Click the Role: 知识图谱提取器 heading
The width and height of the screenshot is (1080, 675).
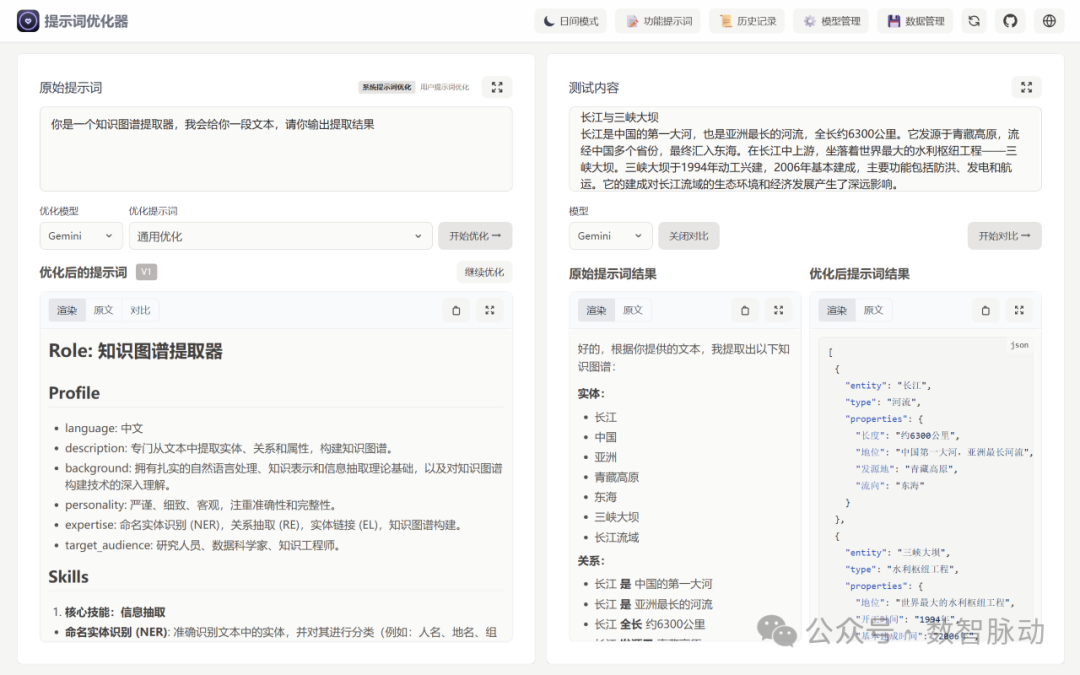point(136,351)
